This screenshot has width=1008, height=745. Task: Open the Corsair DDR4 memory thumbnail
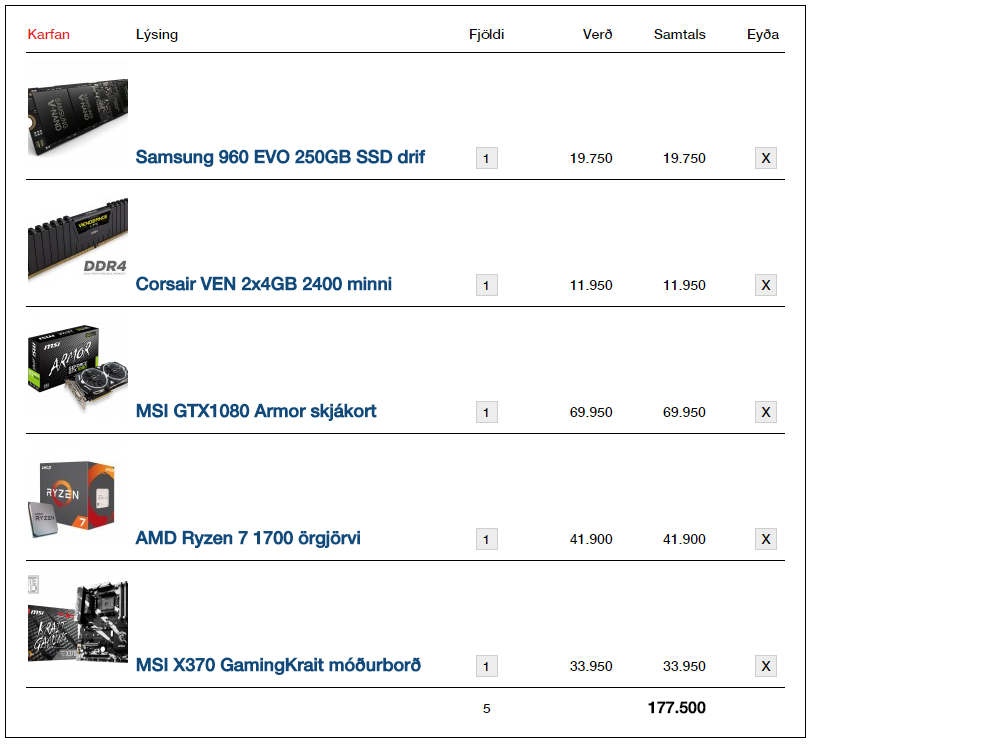click(x=78, y=240)
